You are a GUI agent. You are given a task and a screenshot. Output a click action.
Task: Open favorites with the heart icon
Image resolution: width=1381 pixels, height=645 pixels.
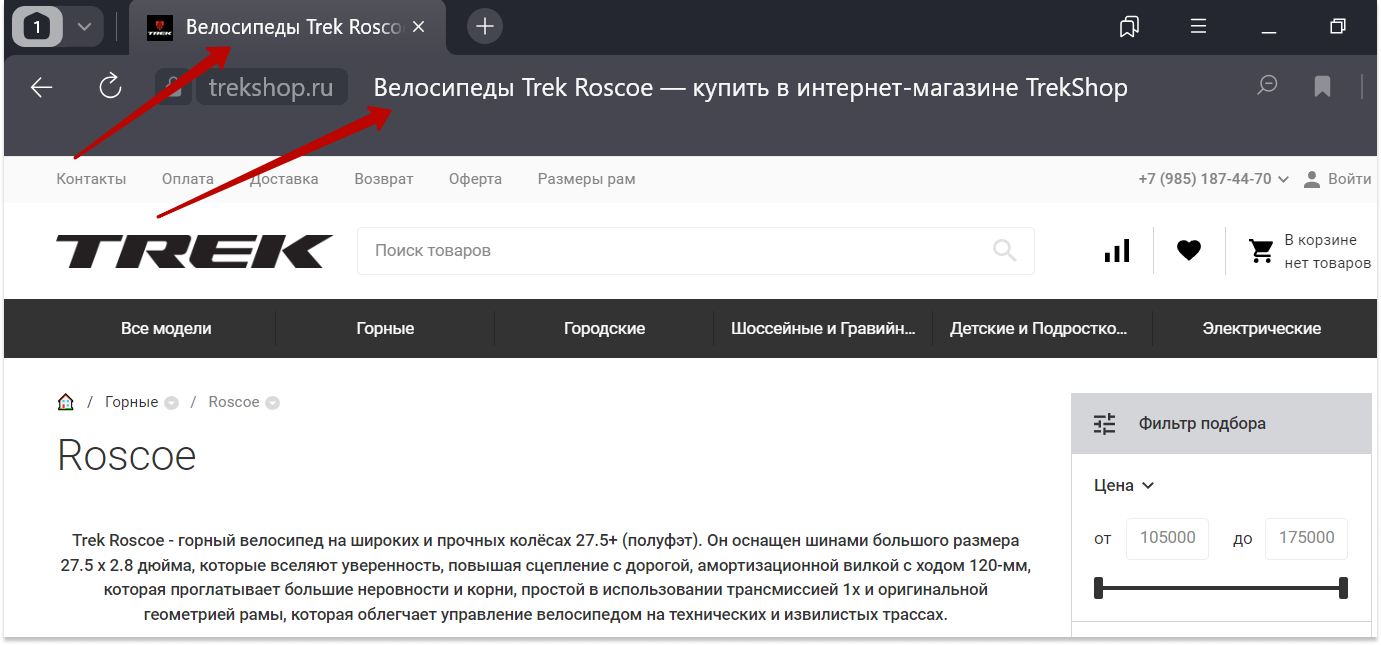1189,250
